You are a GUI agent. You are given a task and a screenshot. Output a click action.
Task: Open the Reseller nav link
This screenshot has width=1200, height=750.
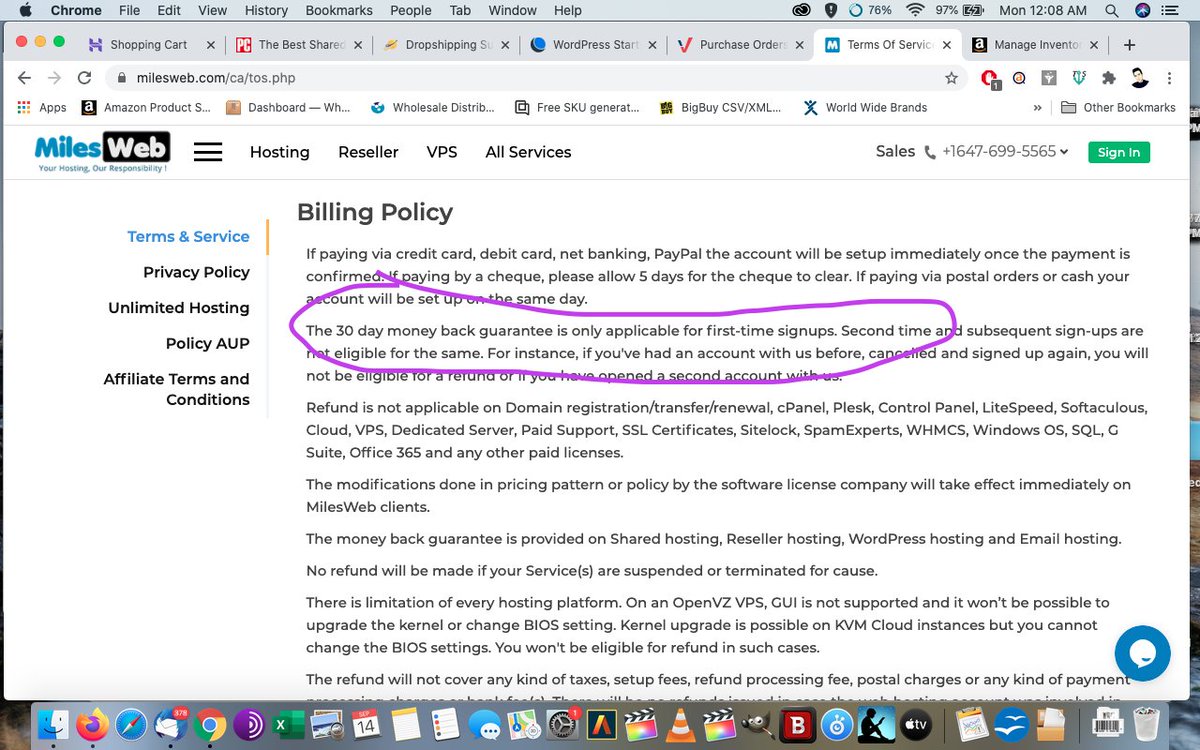tap(368, 152)
